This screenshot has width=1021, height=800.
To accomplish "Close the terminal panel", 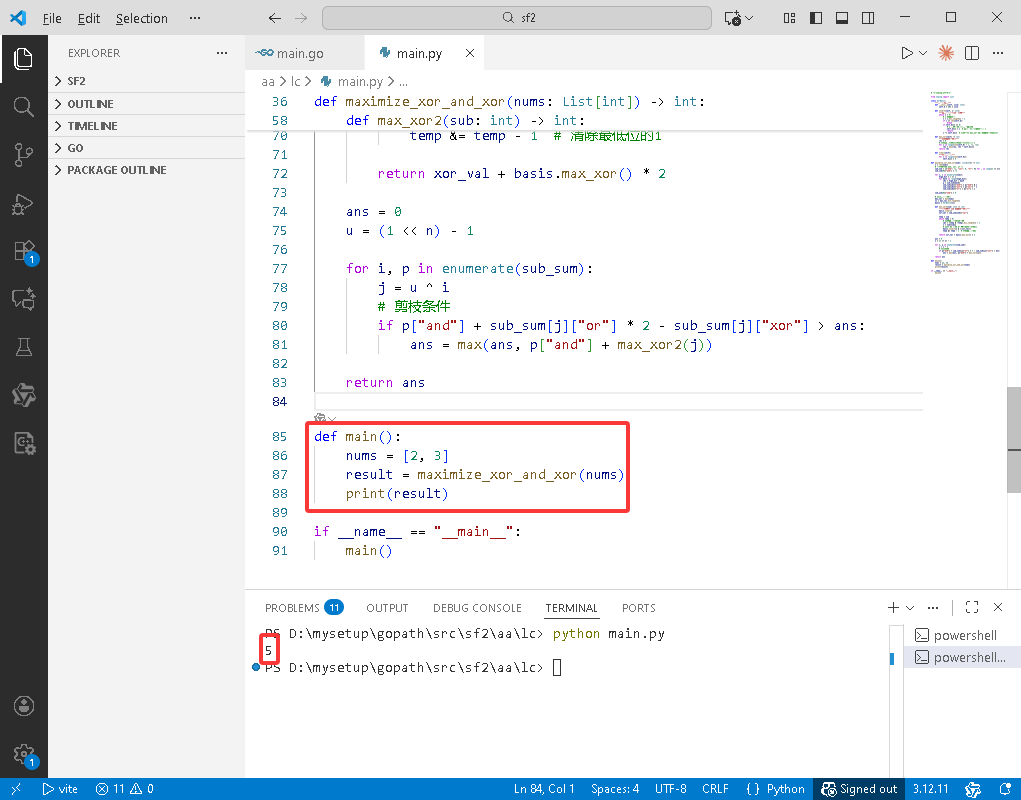I will pos(998,607).
